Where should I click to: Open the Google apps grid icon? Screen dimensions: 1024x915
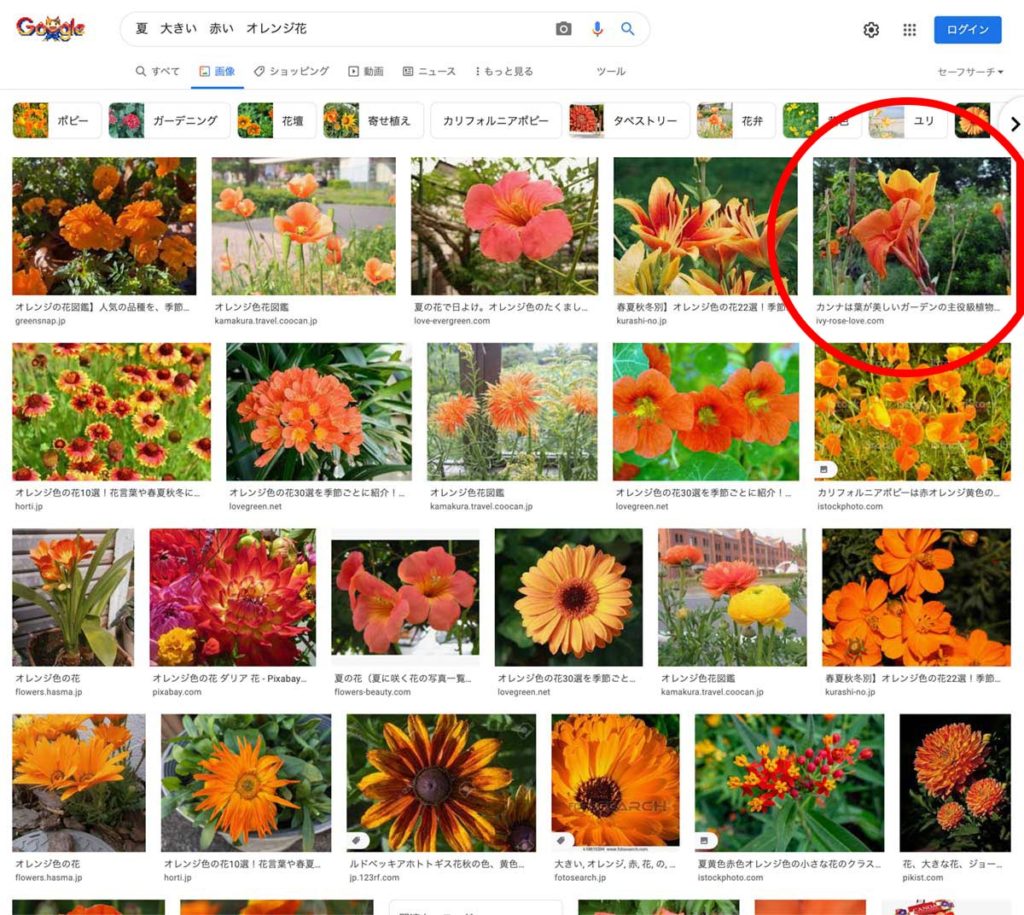pos(909,30)
